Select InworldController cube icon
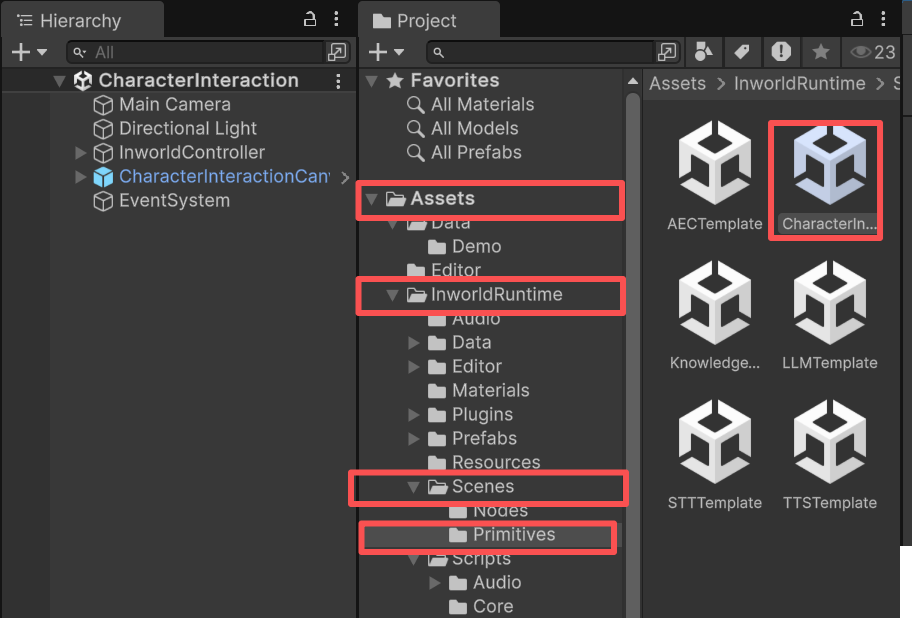The image size is (912, 618). [x=103, y=153]
